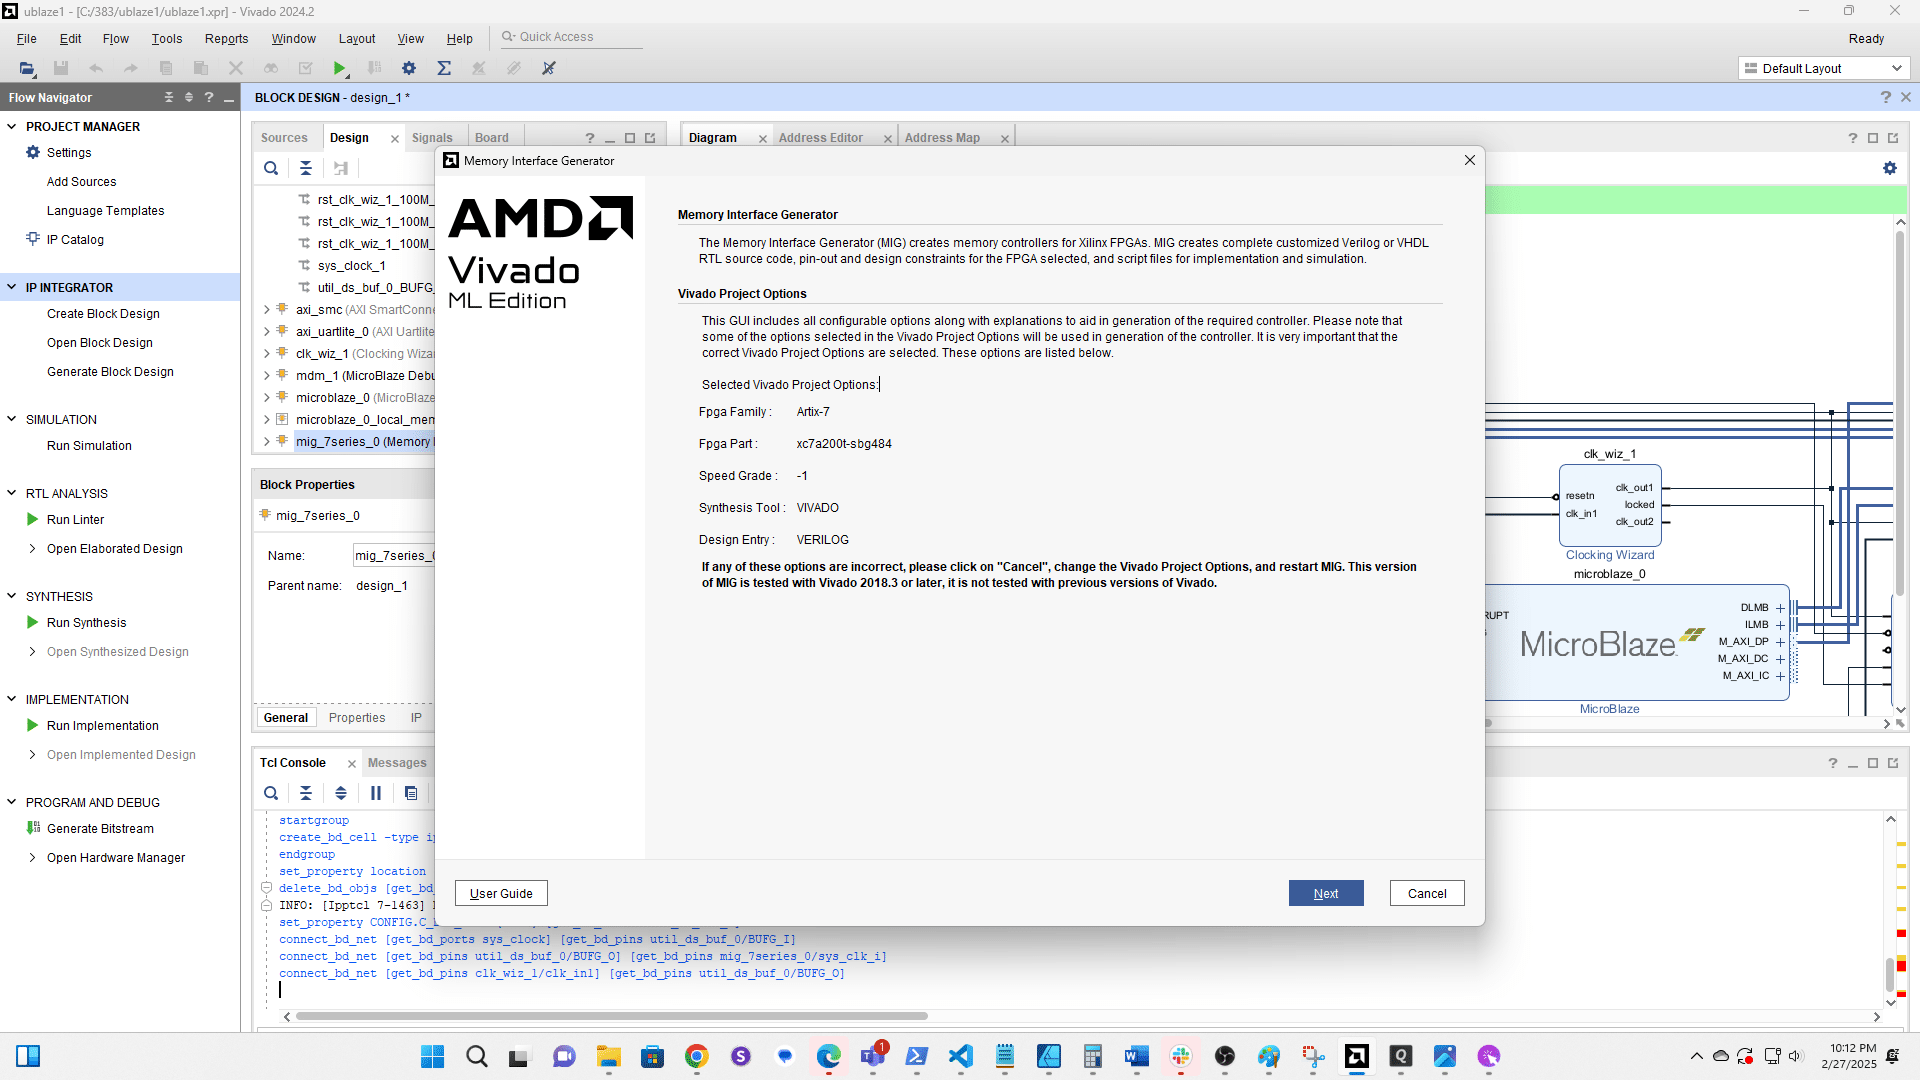Open Settings gear icon in toolbar
The width and height of the screenshot is (1920, 1080).
[x=409, y=68]
